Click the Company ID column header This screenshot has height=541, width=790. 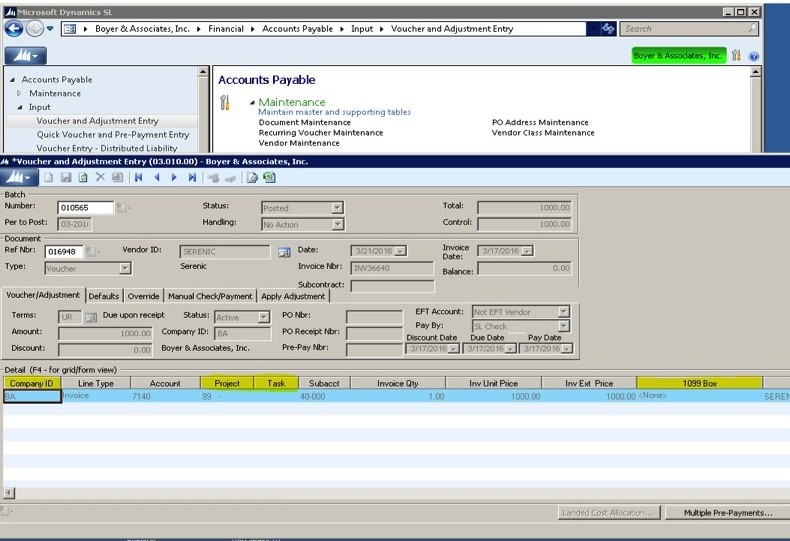point(32,383)
